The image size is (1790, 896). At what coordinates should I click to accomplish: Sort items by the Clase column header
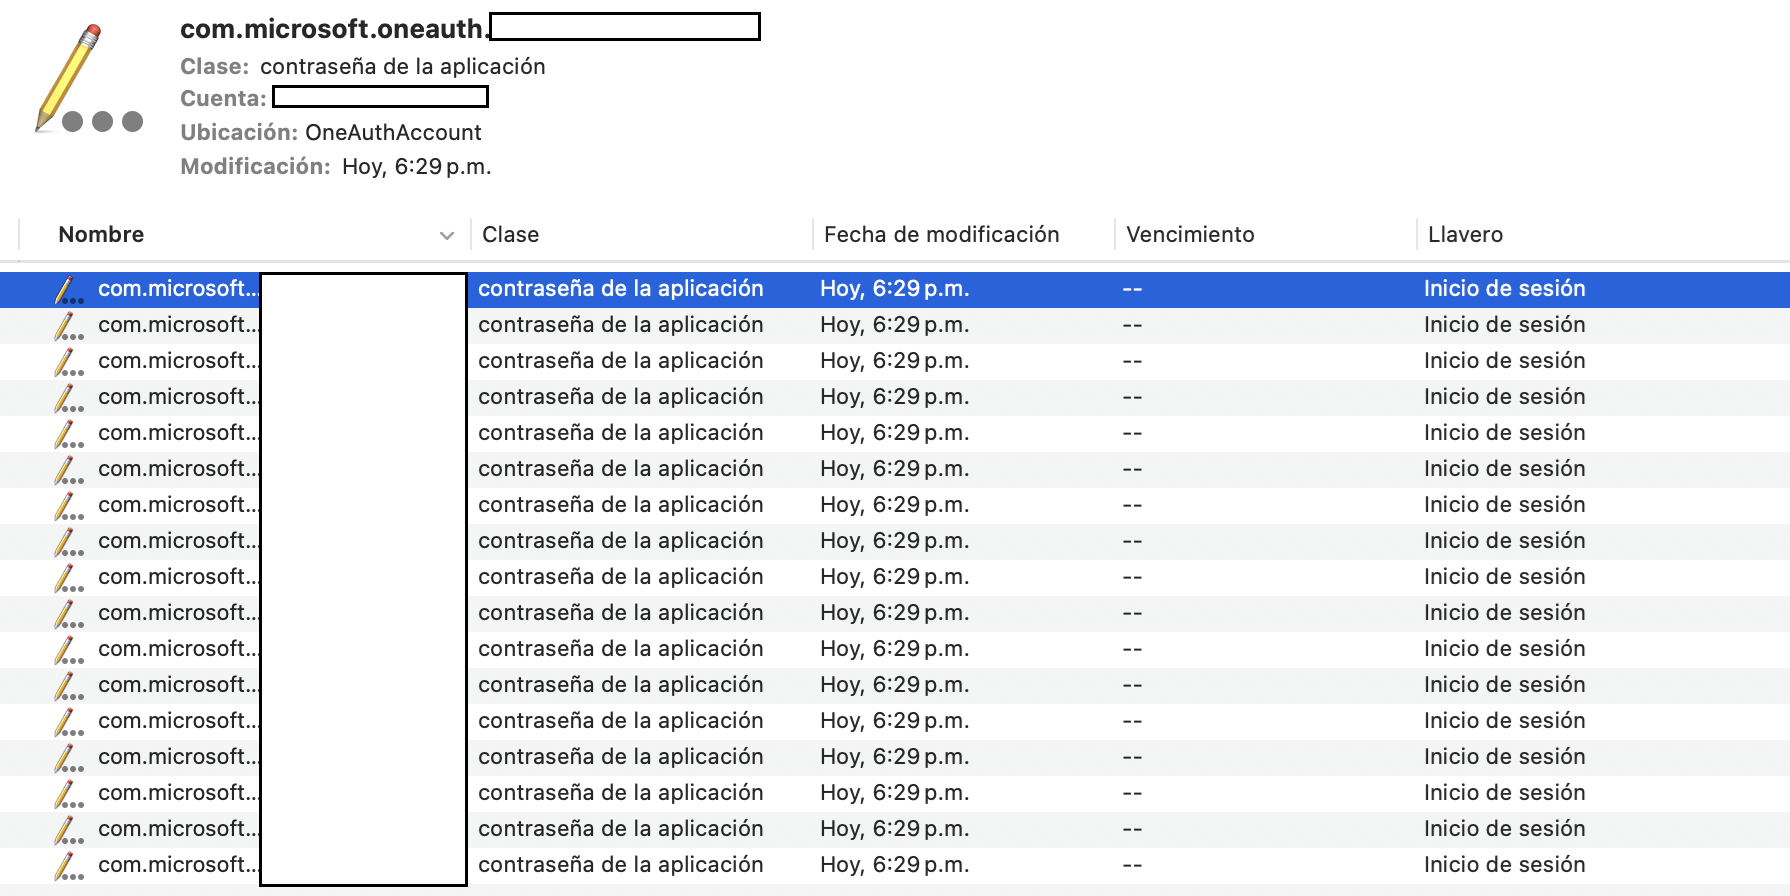pos(510,235)
